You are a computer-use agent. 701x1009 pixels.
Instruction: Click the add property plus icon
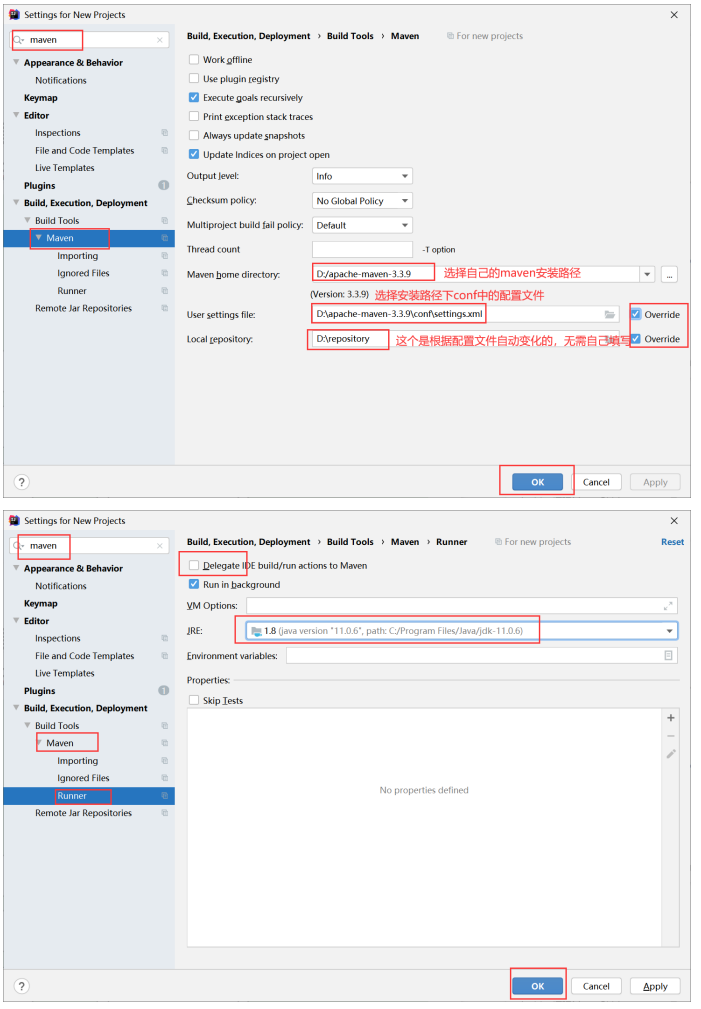(x=671, y=717)
